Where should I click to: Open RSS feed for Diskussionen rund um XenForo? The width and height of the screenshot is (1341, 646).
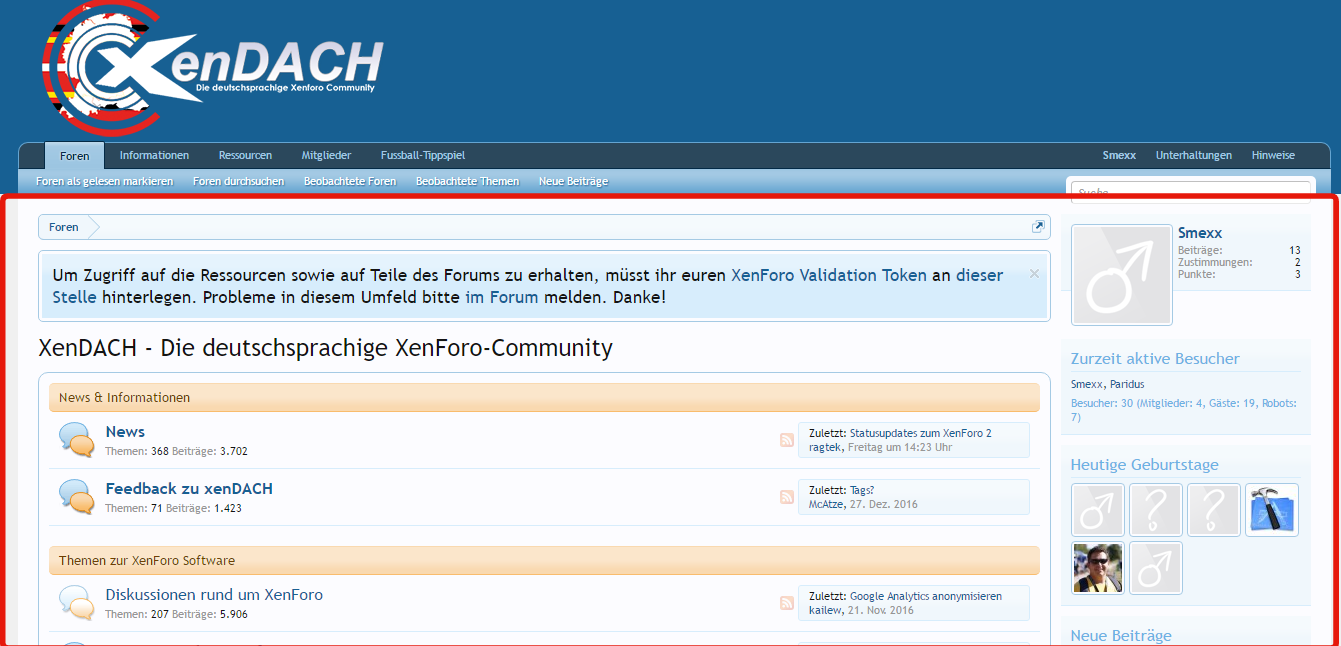pyautogui.click(x=788, y=603)
